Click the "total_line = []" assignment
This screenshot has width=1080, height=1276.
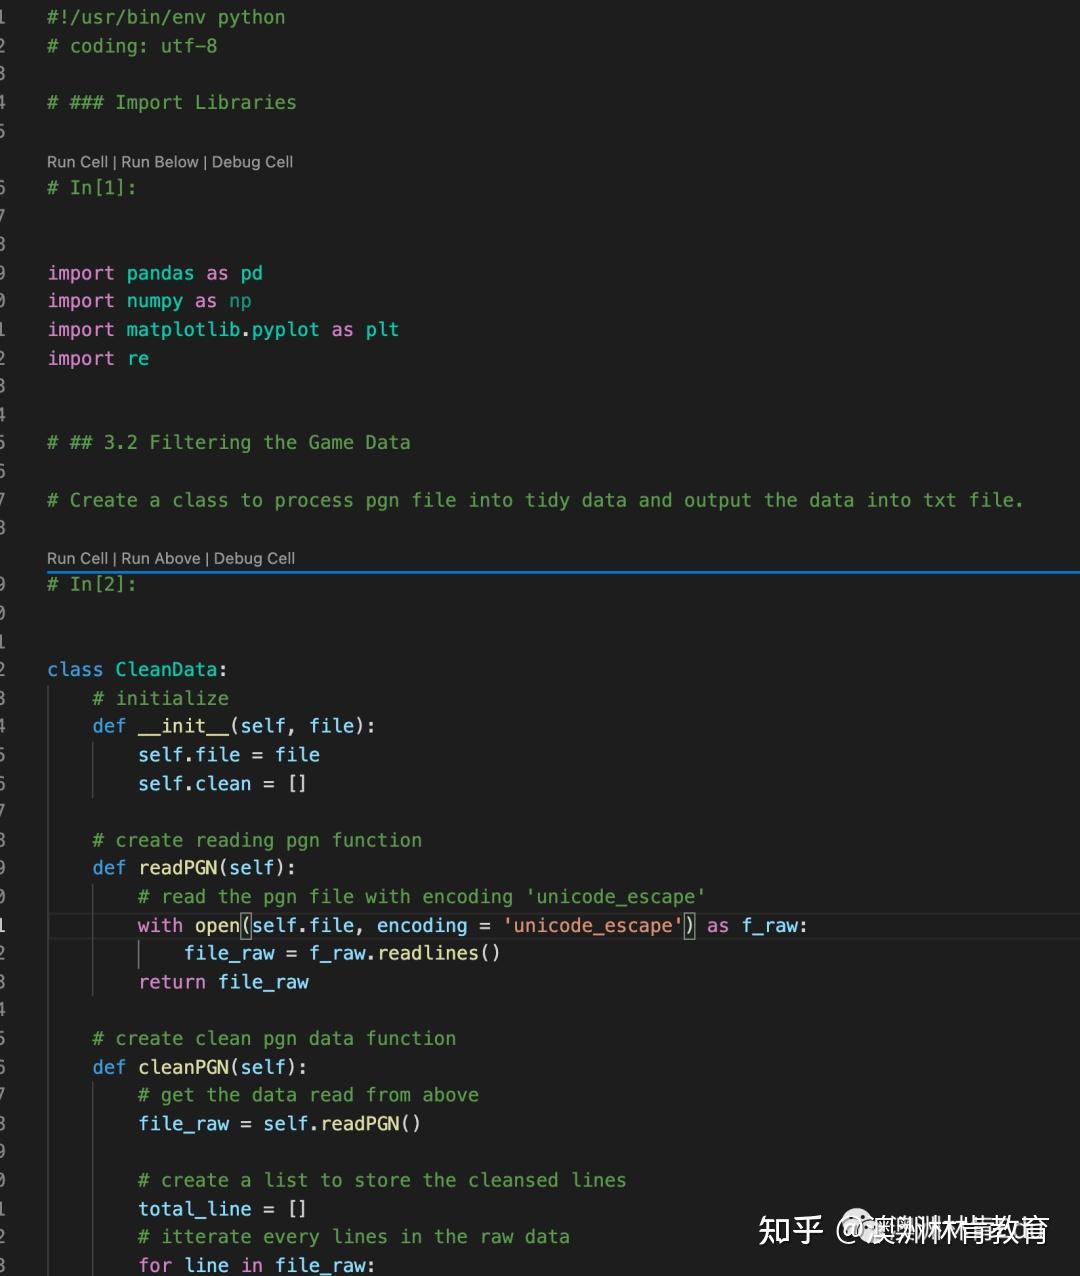click(222, 1209)
